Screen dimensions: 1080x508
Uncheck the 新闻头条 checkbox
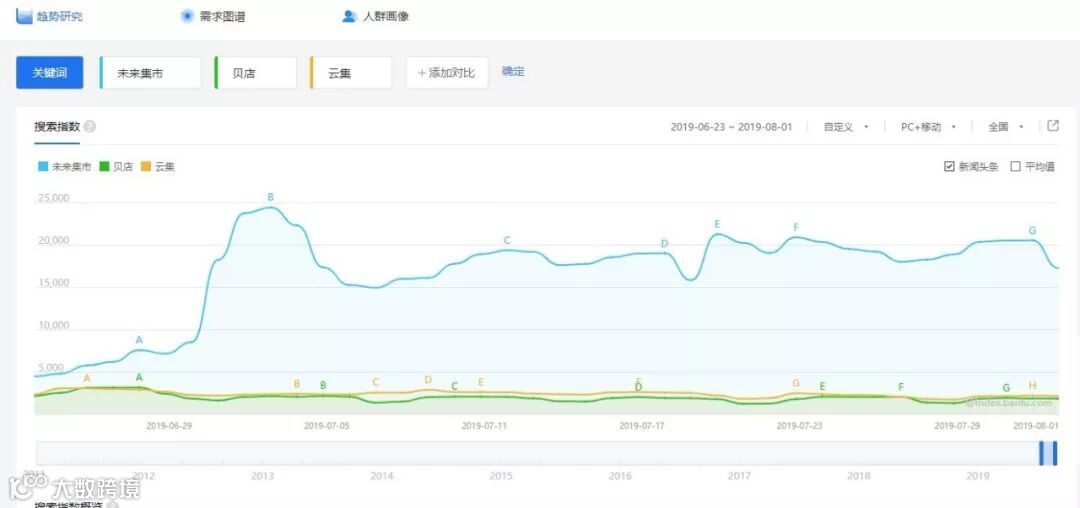pos(949,167)
